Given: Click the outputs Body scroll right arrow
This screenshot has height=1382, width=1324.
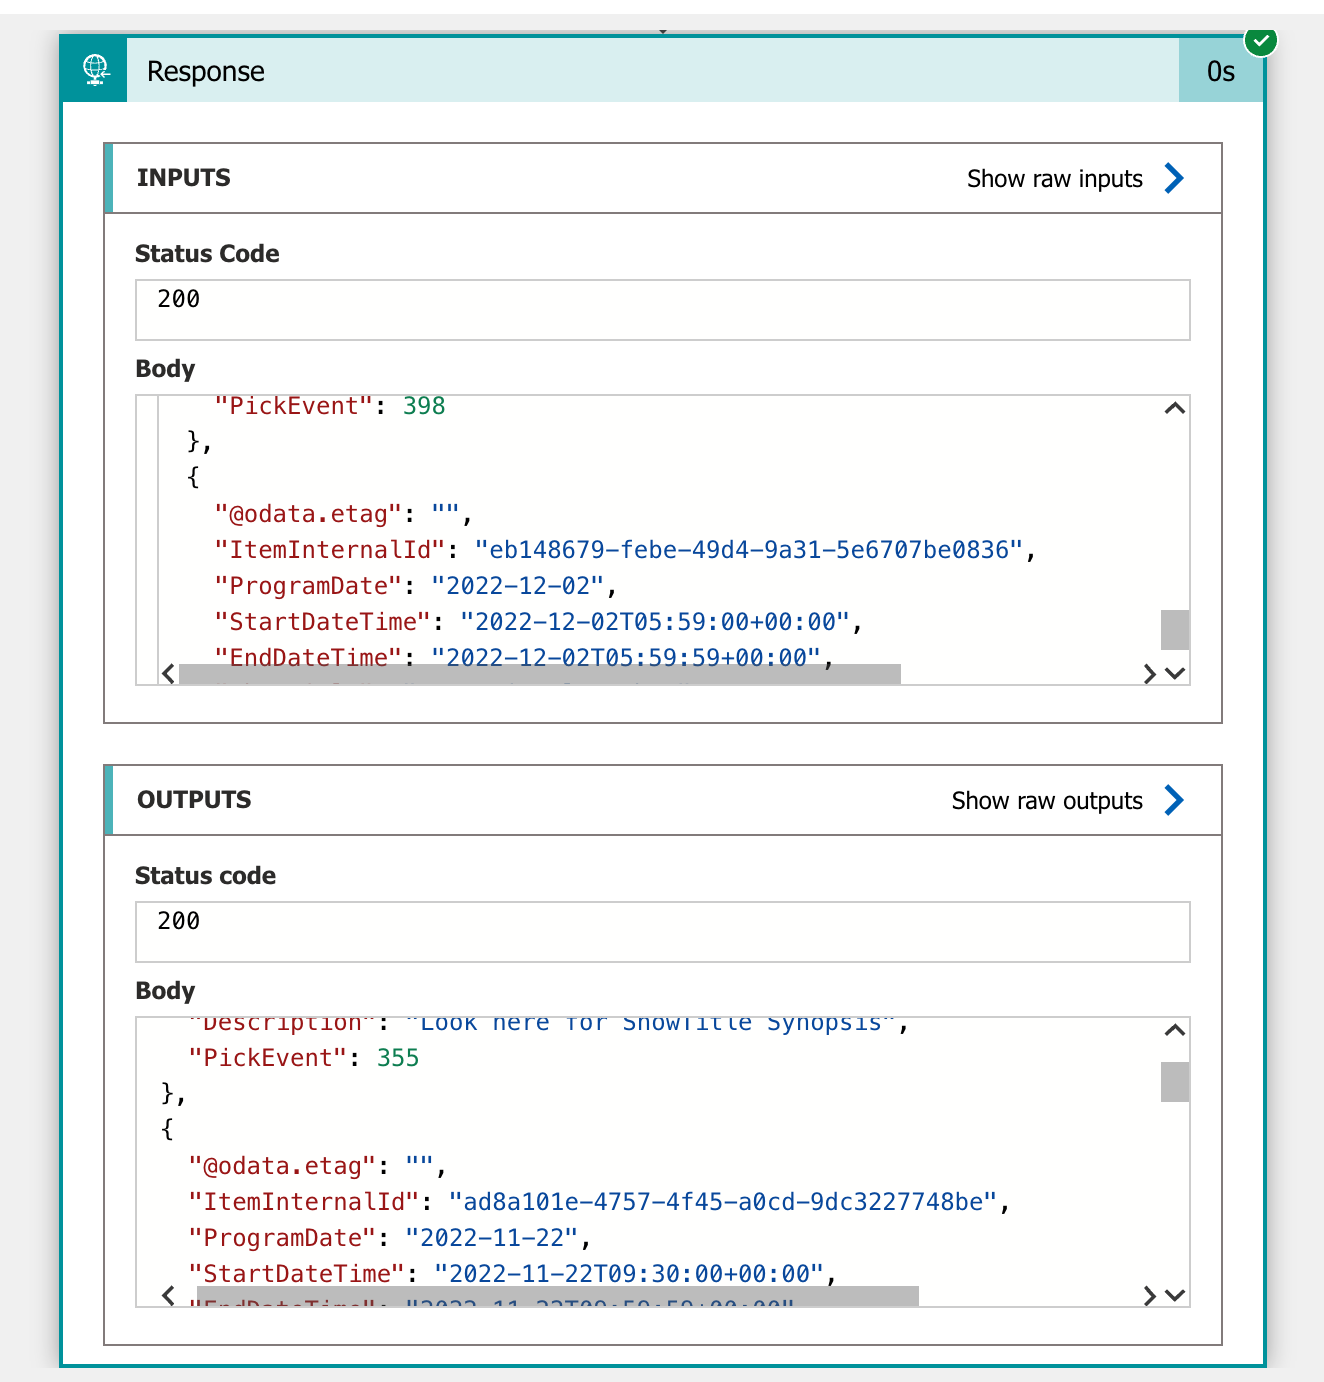Looking at the screenshot, I should coord(1150,1296).
